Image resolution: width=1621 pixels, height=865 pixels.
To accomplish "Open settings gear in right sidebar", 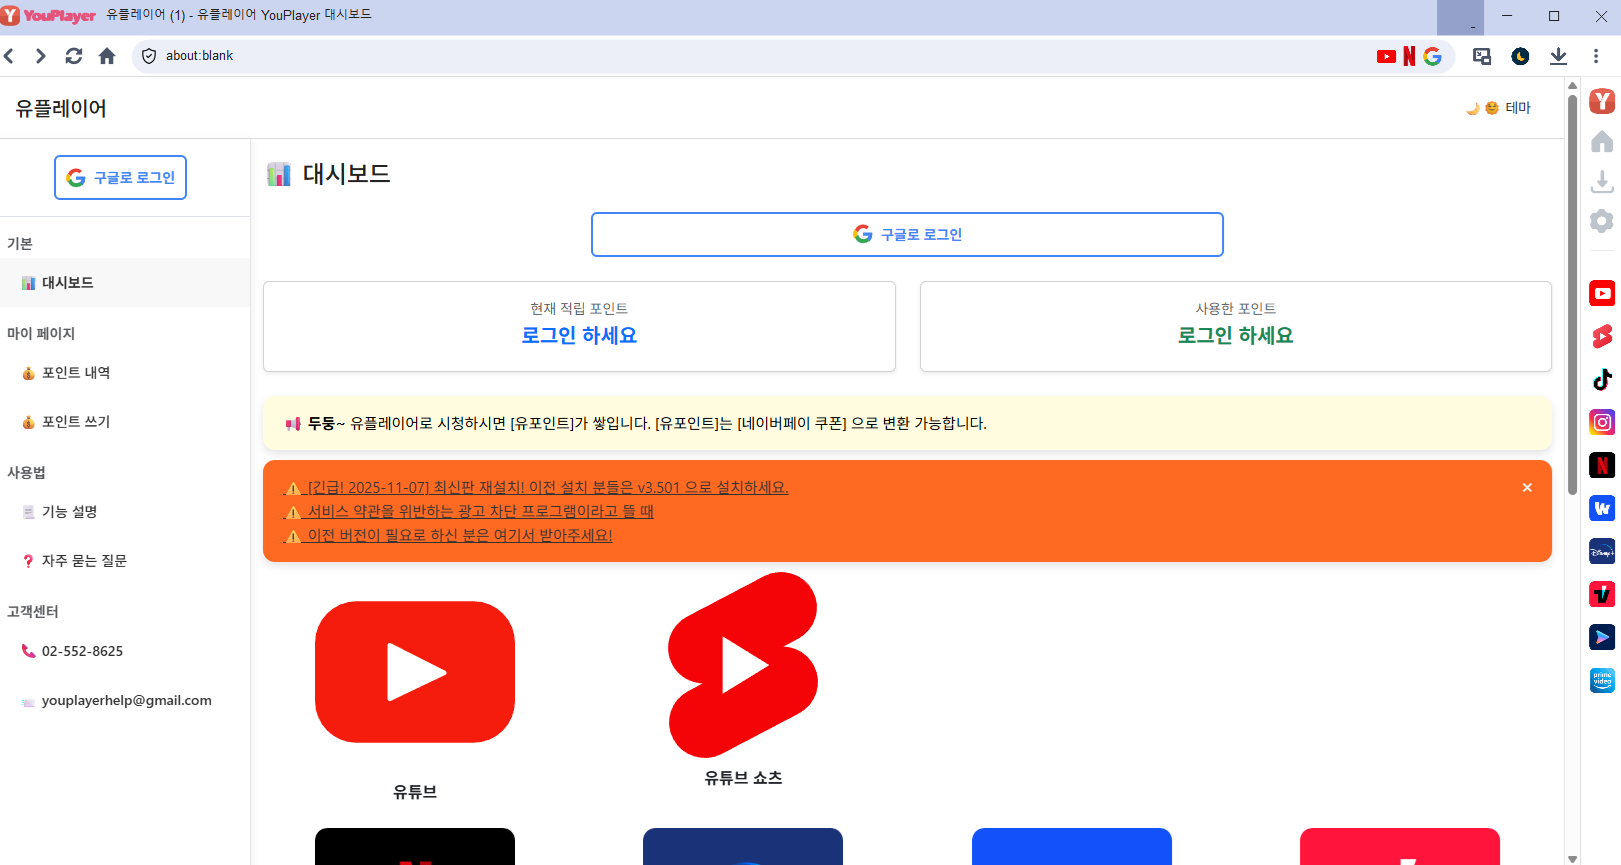I will (1602, 221).
